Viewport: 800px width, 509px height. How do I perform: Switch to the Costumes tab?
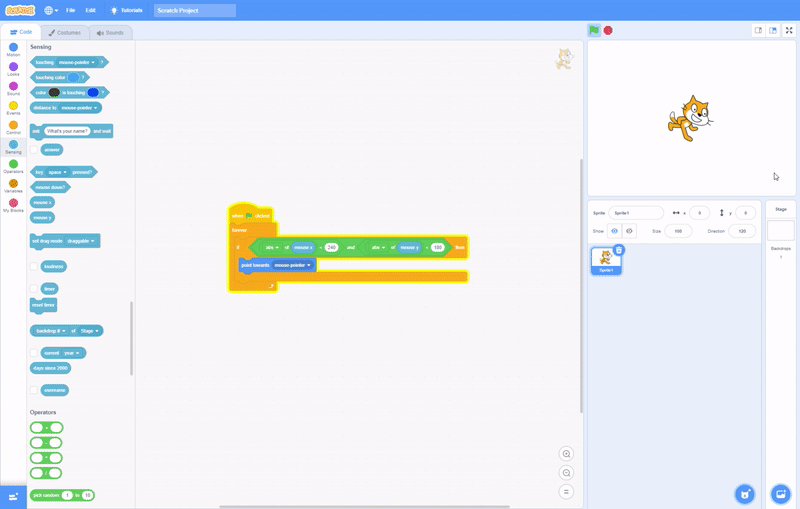coord(65,32)
